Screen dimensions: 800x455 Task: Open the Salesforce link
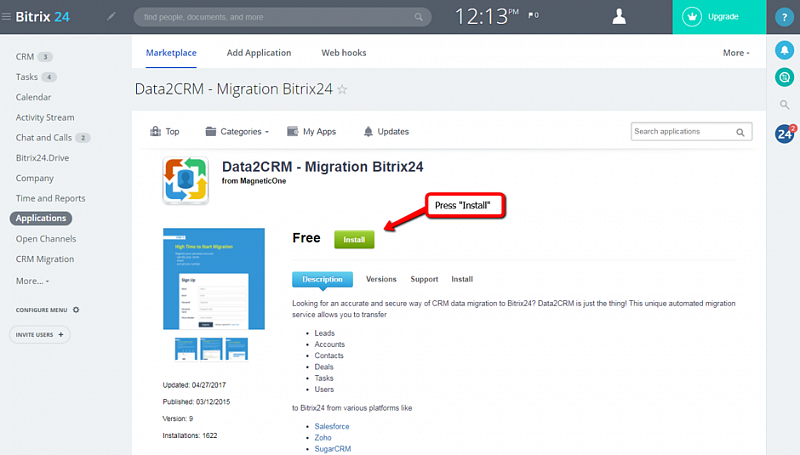(331, 426)
